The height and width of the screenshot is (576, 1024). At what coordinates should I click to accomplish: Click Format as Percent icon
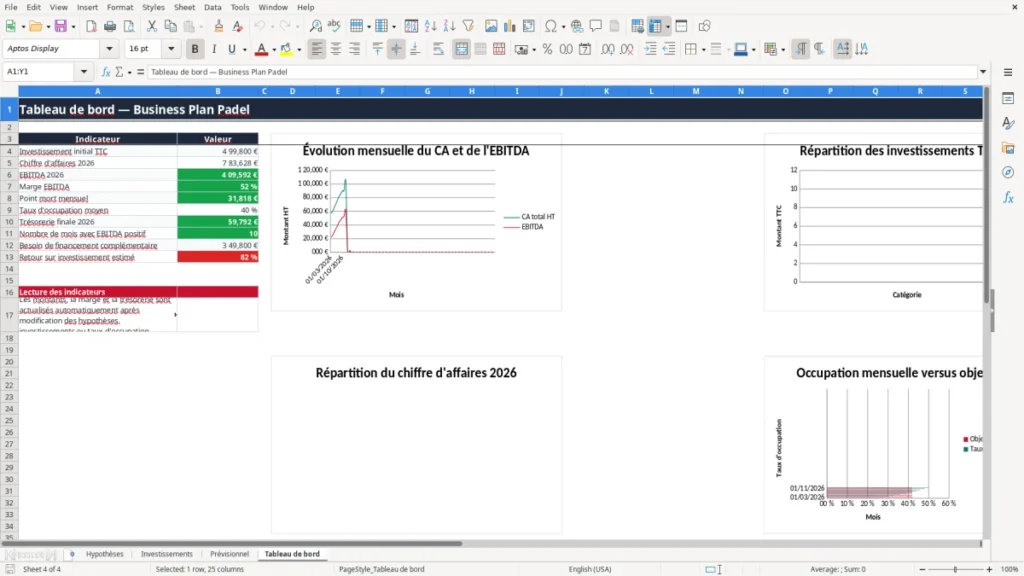tap(547, 49)
